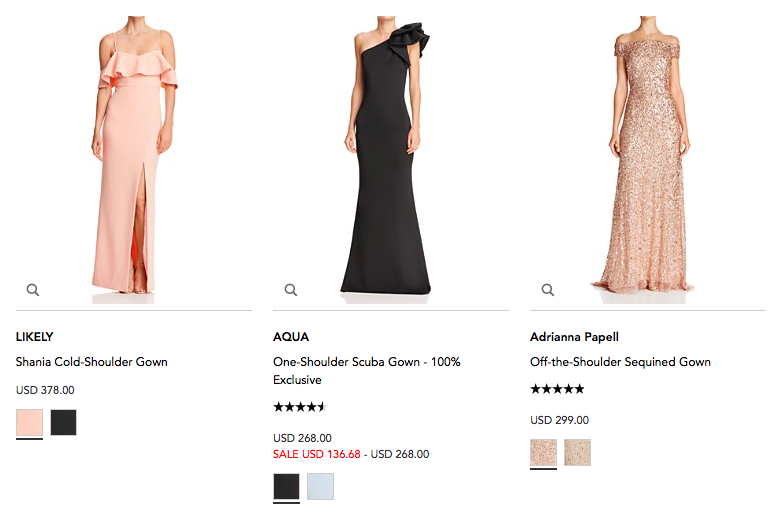Pick rose gold sequin swatch
Screen dimensions: 776x515
tap(544, 453)
